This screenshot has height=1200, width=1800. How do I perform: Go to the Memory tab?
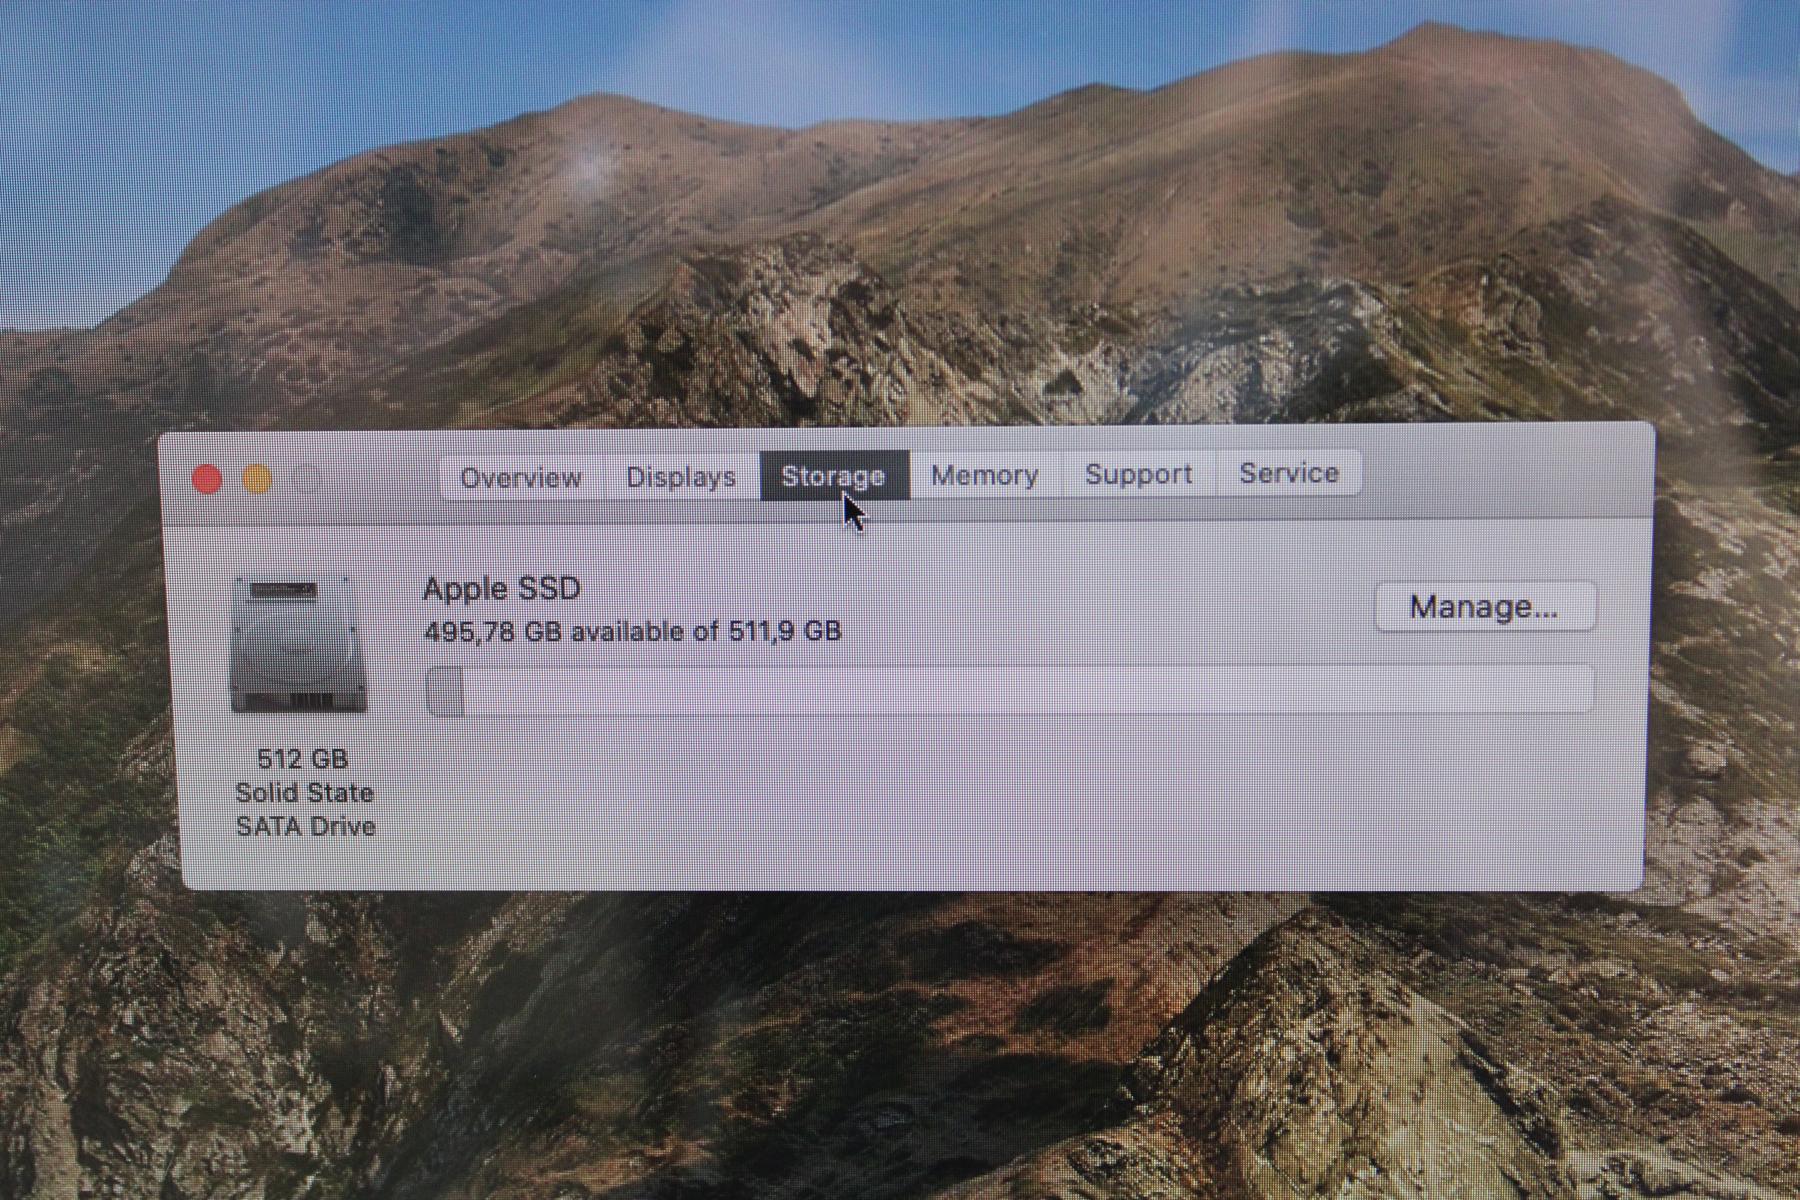pos(985,475)
